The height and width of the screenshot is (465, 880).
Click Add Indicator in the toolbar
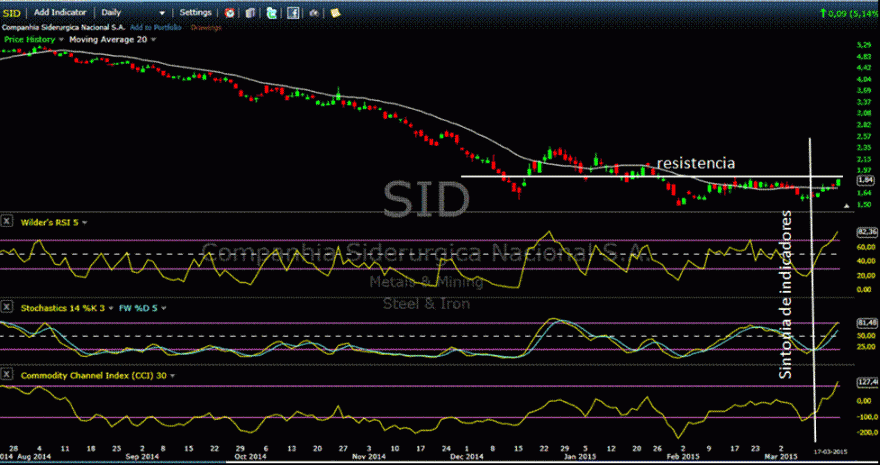(61, 12)
